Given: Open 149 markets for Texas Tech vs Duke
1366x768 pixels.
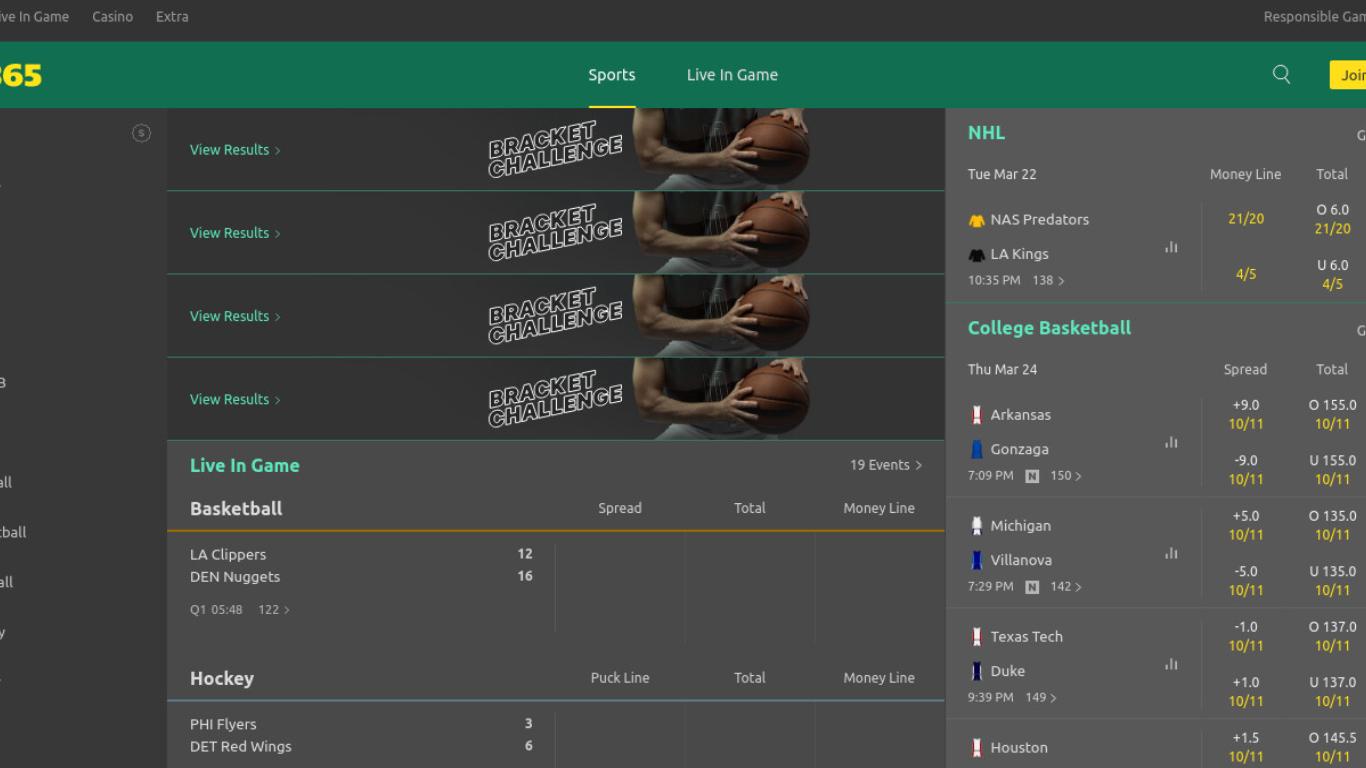Looking at the screenshot, I should pyautogui.click(x=1041, y=698).
